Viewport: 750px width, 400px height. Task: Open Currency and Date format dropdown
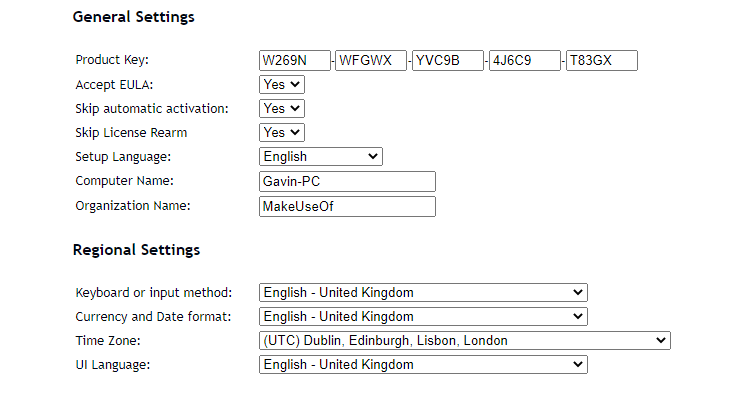click(422, 317)
